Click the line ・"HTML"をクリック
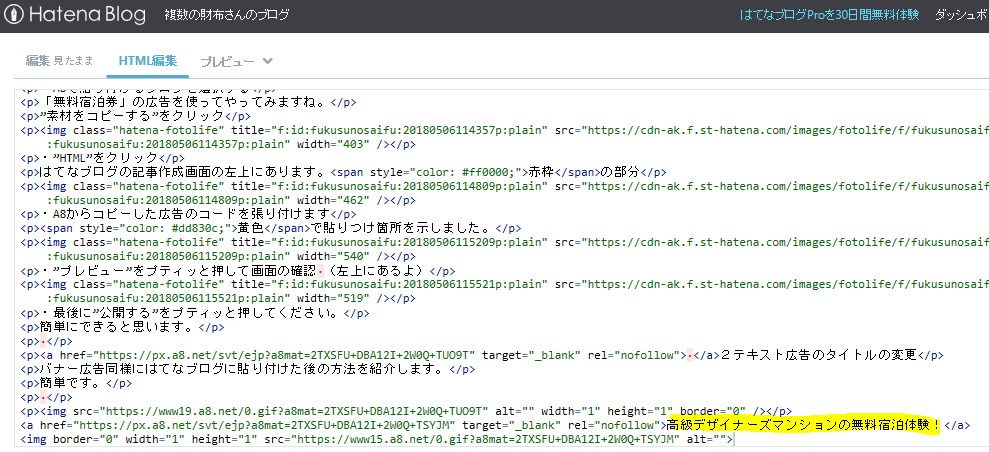 click(103, 158)
